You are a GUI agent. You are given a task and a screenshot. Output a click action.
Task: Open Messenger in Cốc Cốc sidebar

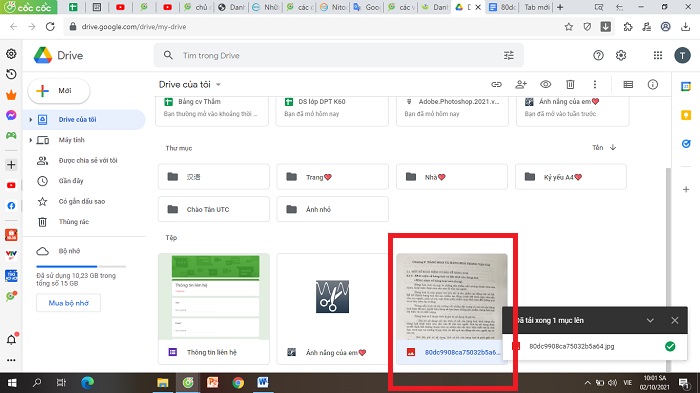coord(11,115)
